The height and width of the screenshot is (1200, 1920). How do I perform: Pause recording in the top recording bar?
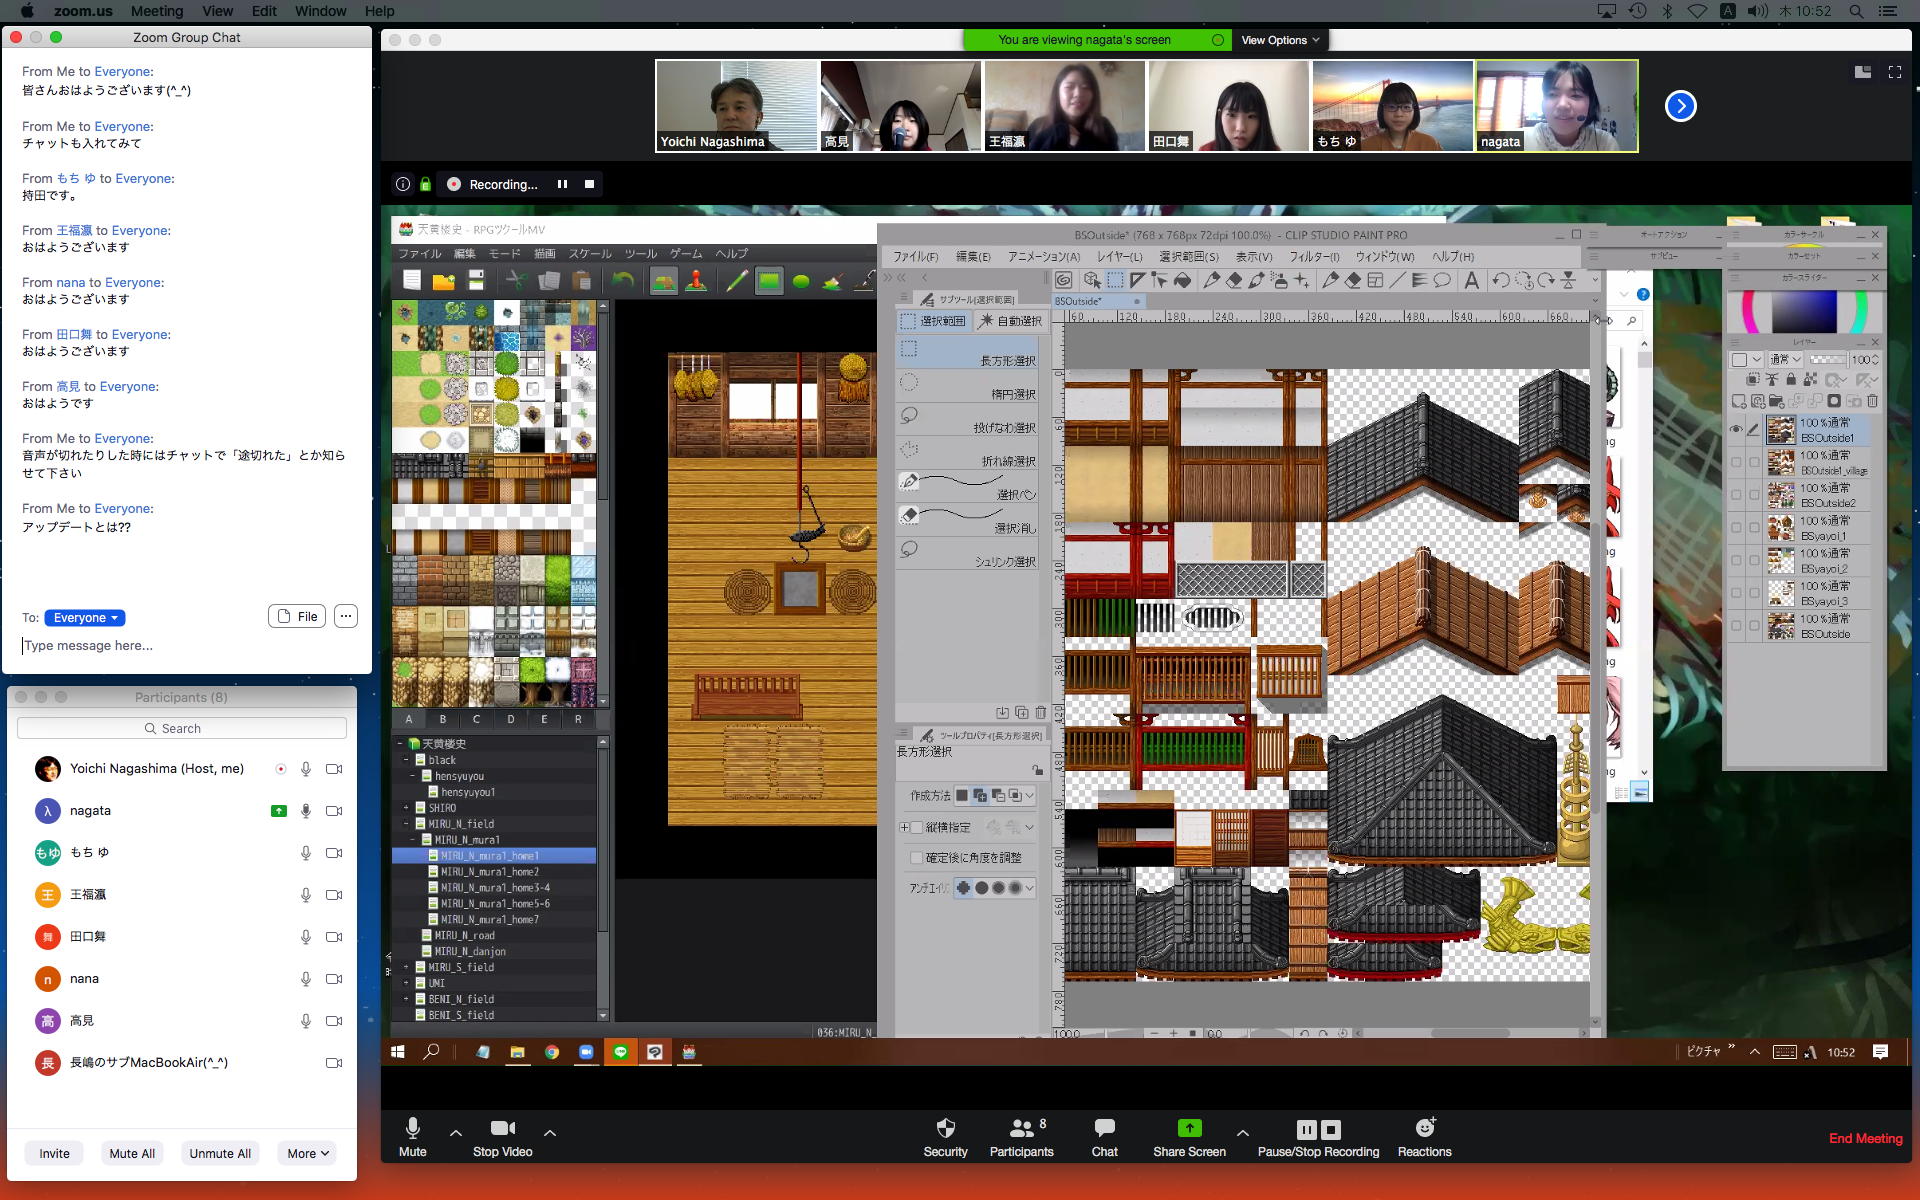click(562, 184)
